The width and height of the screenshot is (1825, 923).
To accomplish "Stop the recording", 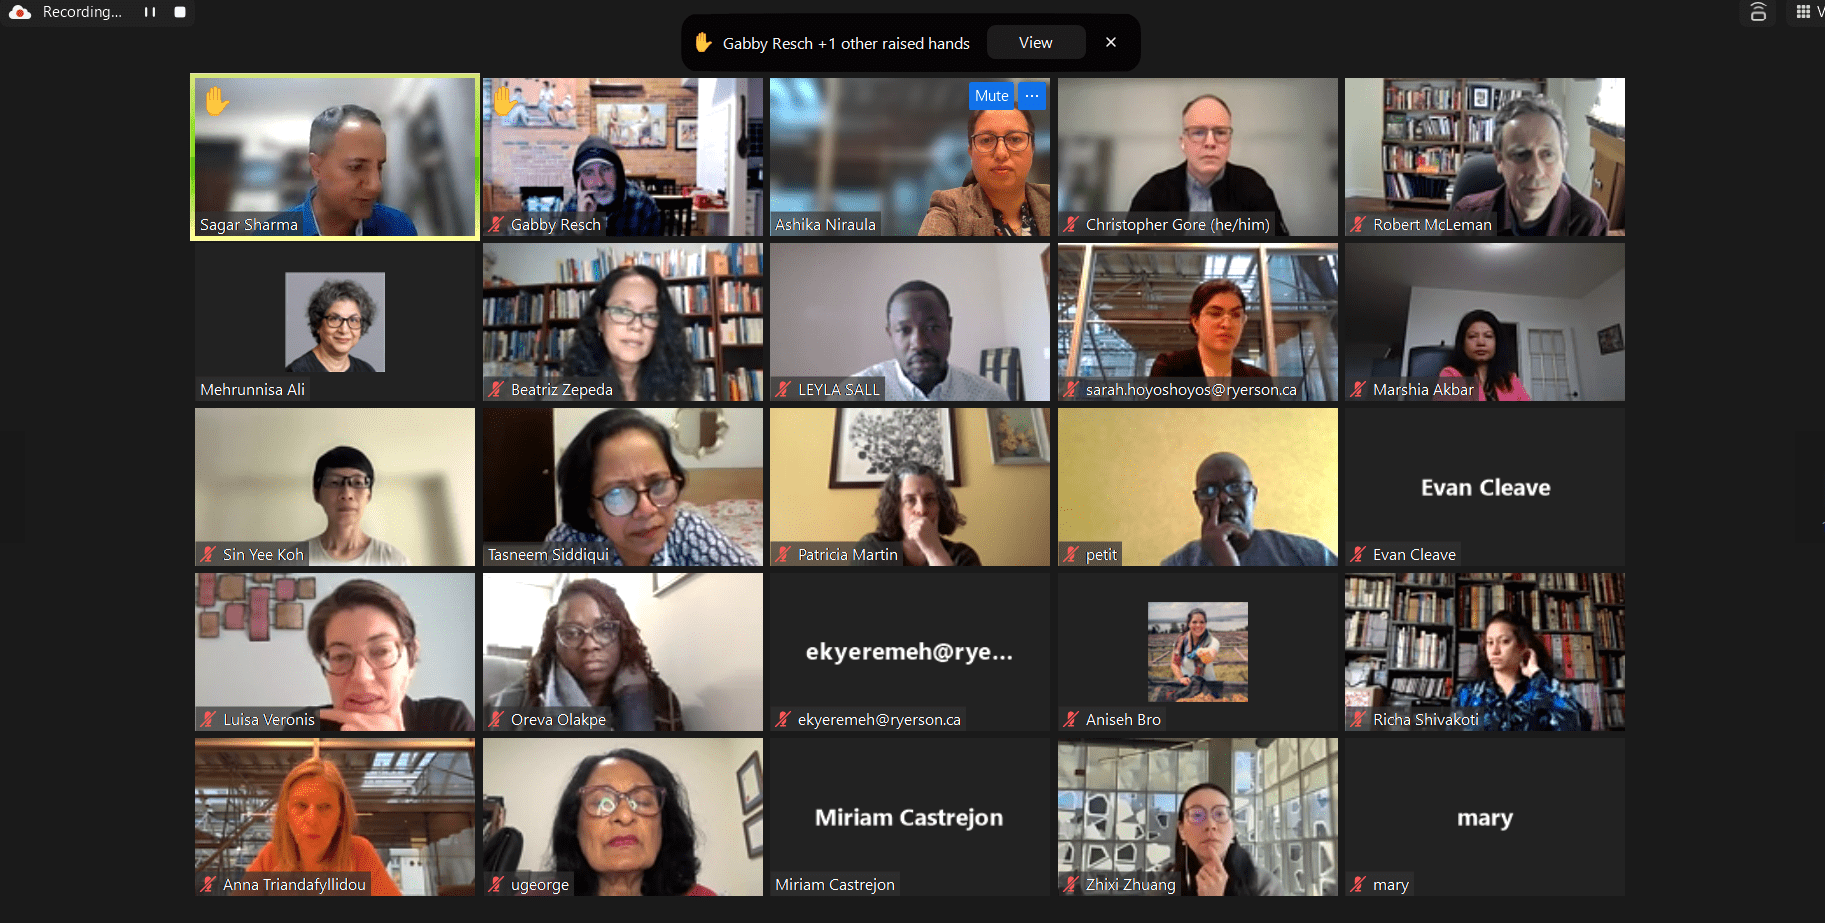I will [x=180, y=12].
